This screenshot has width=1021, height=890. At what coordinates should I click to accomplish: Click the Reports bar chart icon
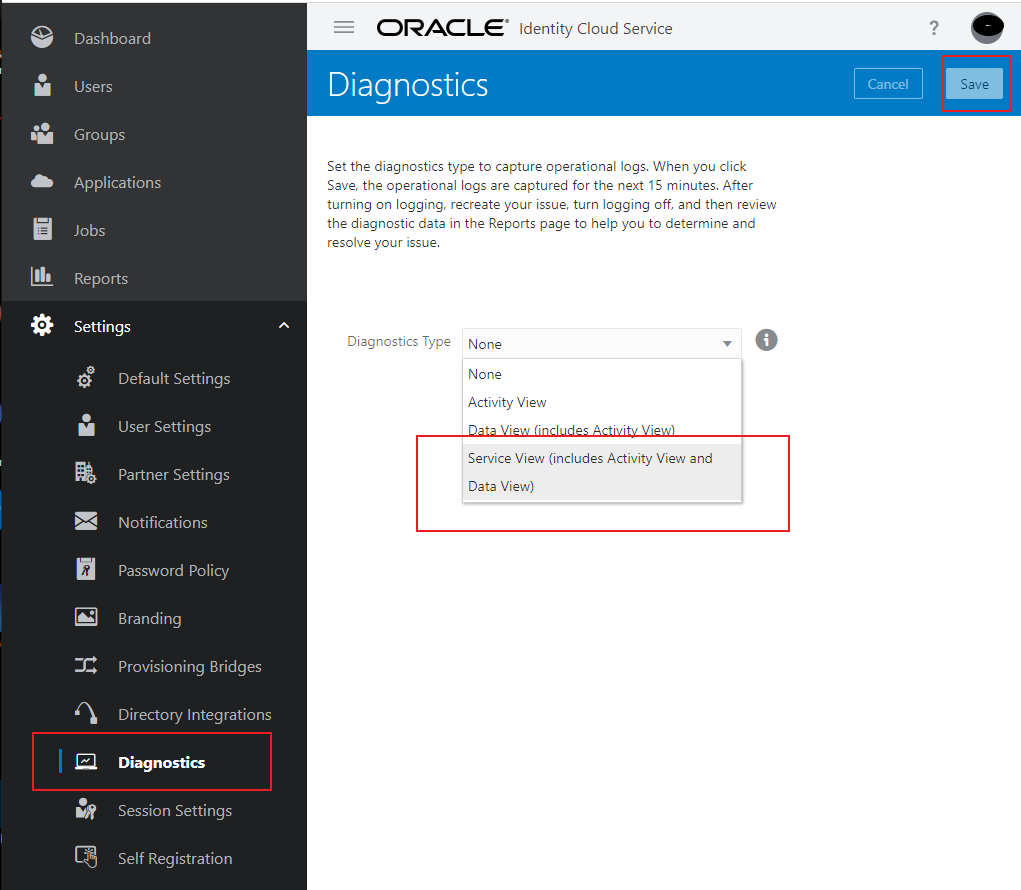tap(42, 277)
